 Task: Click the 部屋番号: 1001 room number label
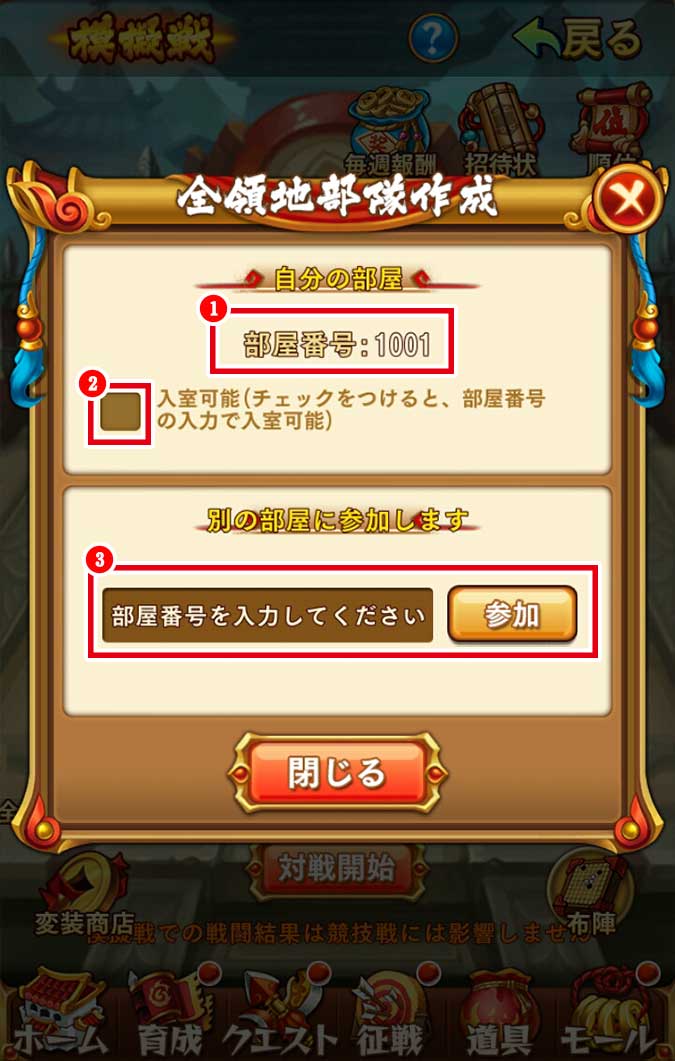[x=336, y=345]
